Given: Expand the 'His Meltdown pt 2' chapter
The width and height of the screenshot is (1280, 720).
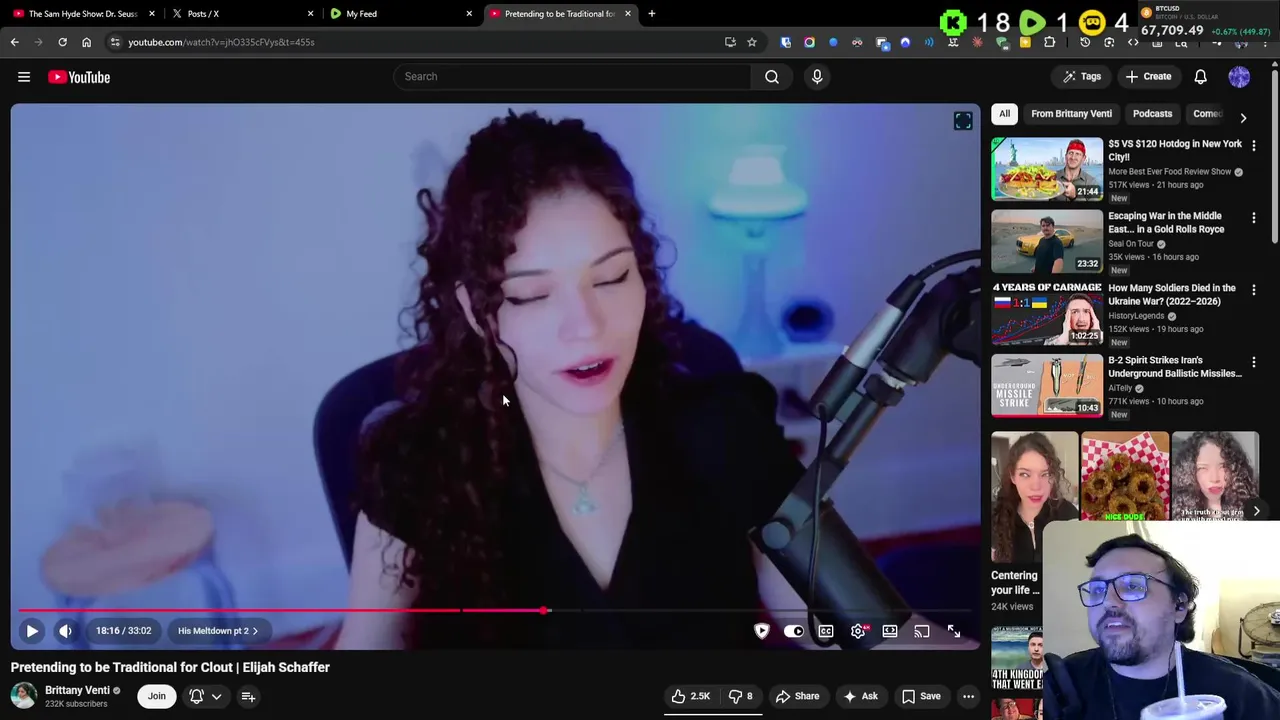Looking at the screenshot, I should point(217,631).
